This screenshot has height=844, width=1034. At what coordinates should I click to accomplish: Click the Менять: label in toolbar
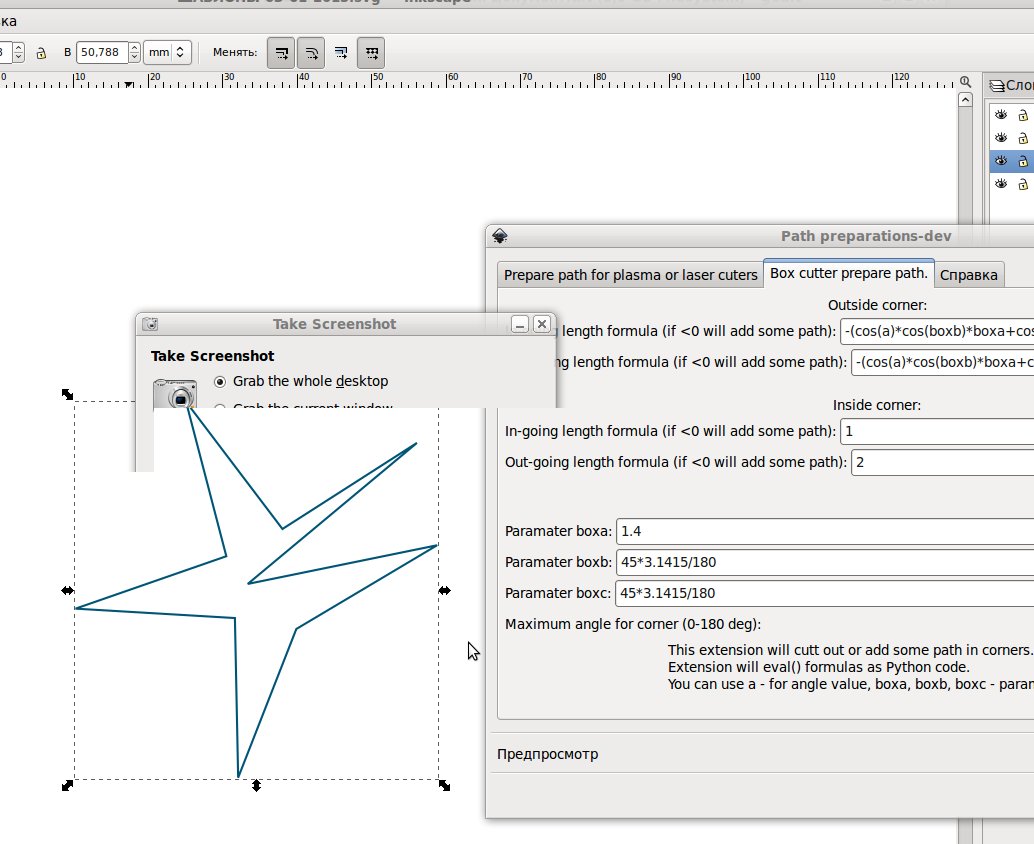coord(235,52)
